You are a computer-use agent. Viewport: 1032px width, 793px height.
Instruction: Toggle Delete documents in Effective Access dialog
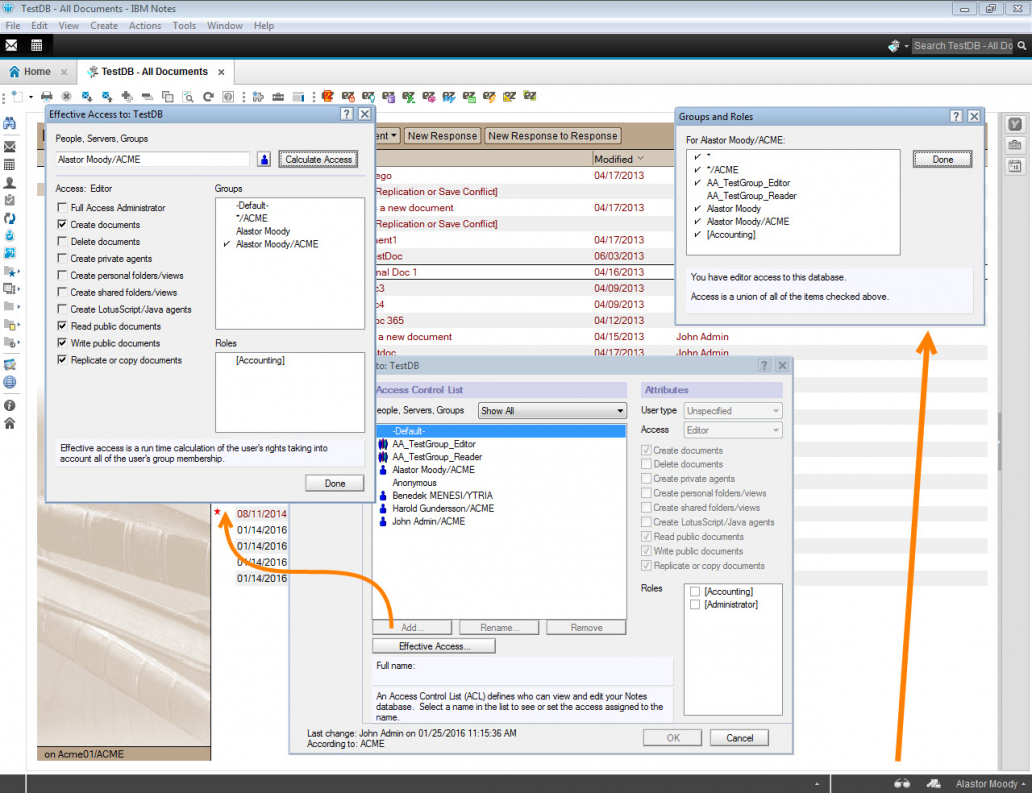63,242
